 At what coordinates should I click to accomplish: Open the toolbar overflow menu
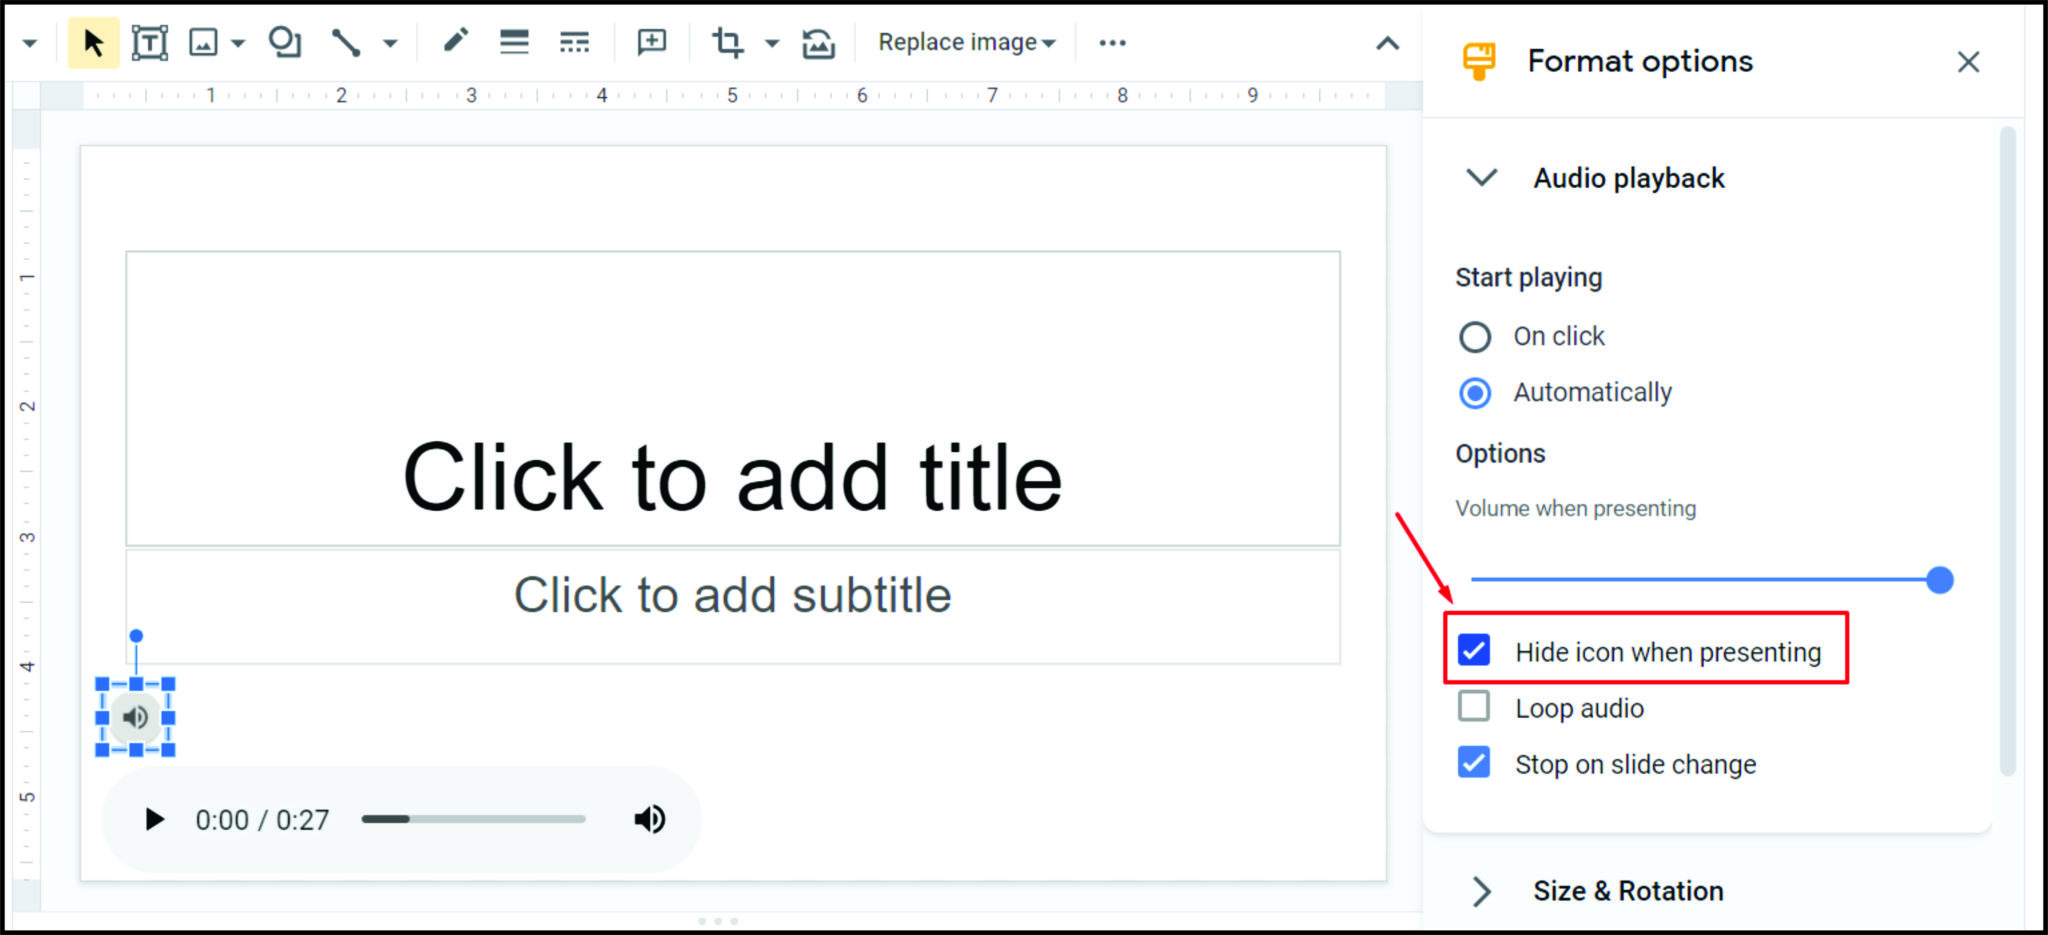tap(1112, 42)
